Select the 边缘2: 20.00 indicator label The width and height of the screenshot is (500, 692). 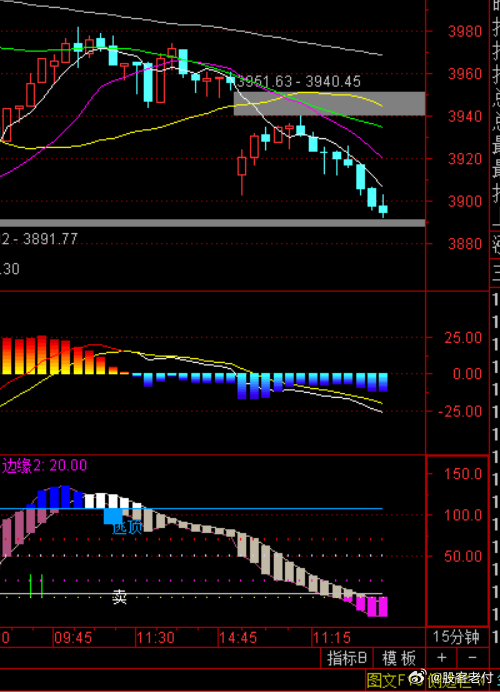[x=44, y=465]
